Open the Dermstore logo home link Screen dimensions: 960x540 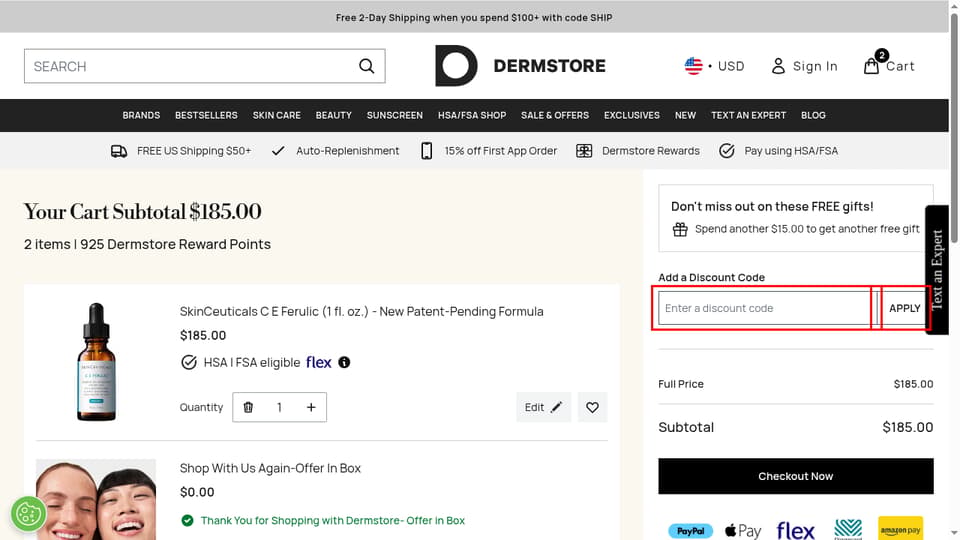click(x=520, y=66)
